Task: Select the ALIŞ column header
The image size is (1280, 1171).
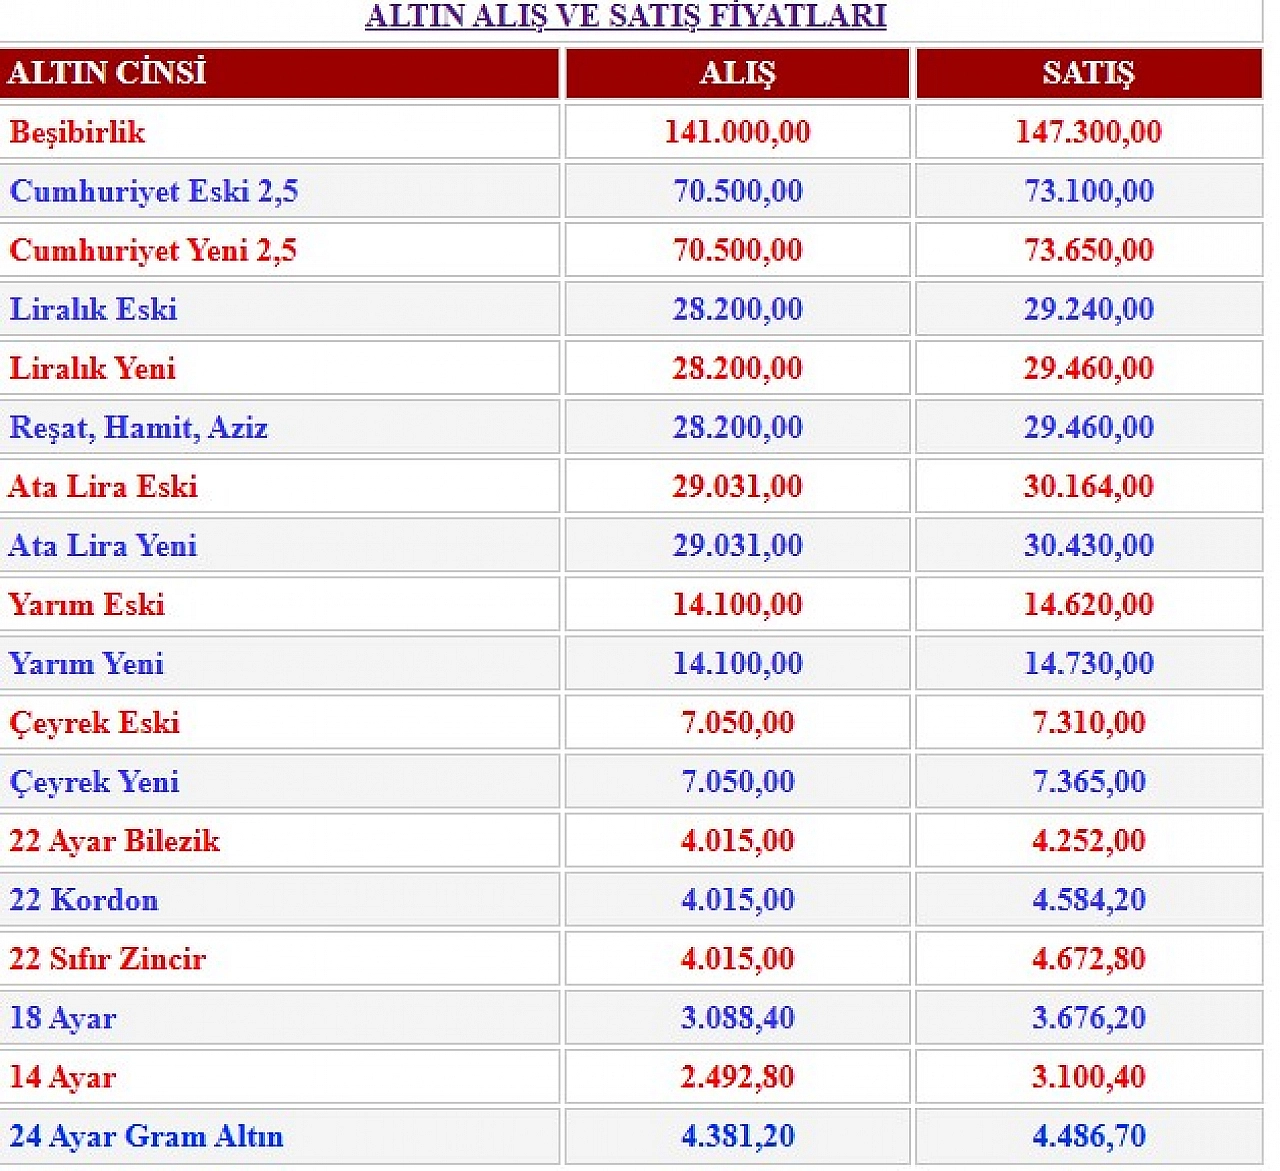Action: (x=738, y=73)
